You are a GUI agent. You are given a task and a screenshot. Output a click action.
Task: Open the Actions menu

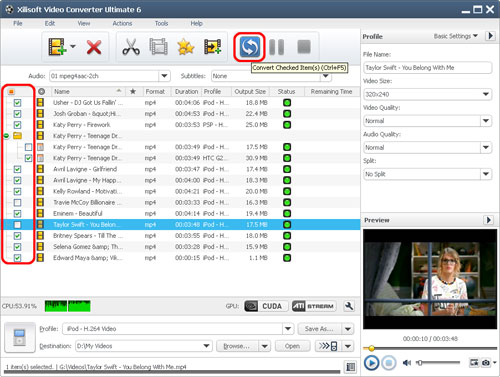122,23
